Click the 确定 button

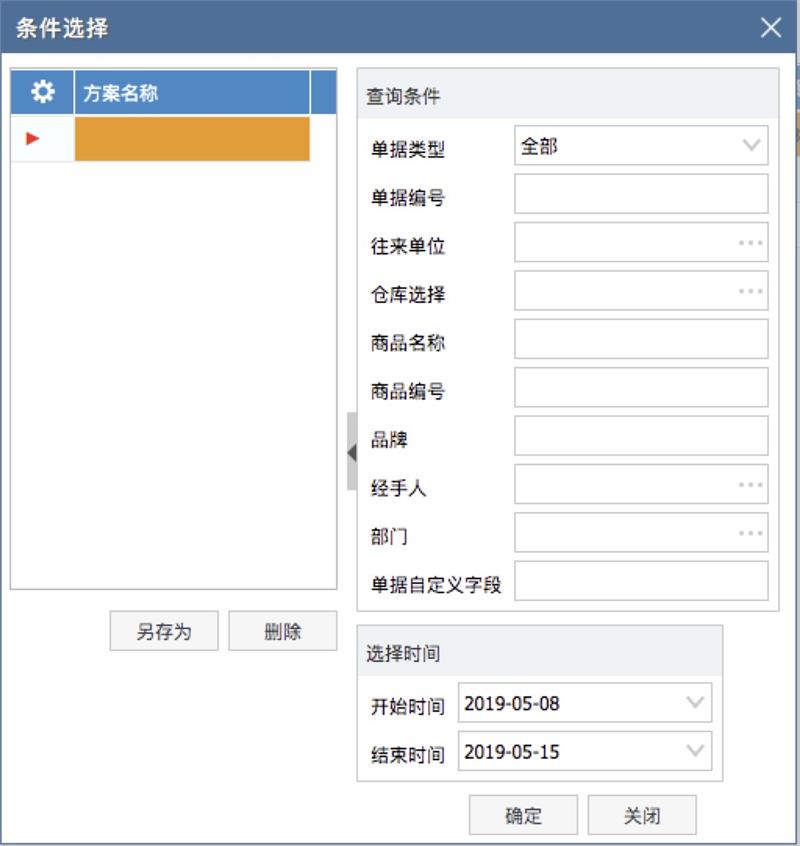coord(523,815)
